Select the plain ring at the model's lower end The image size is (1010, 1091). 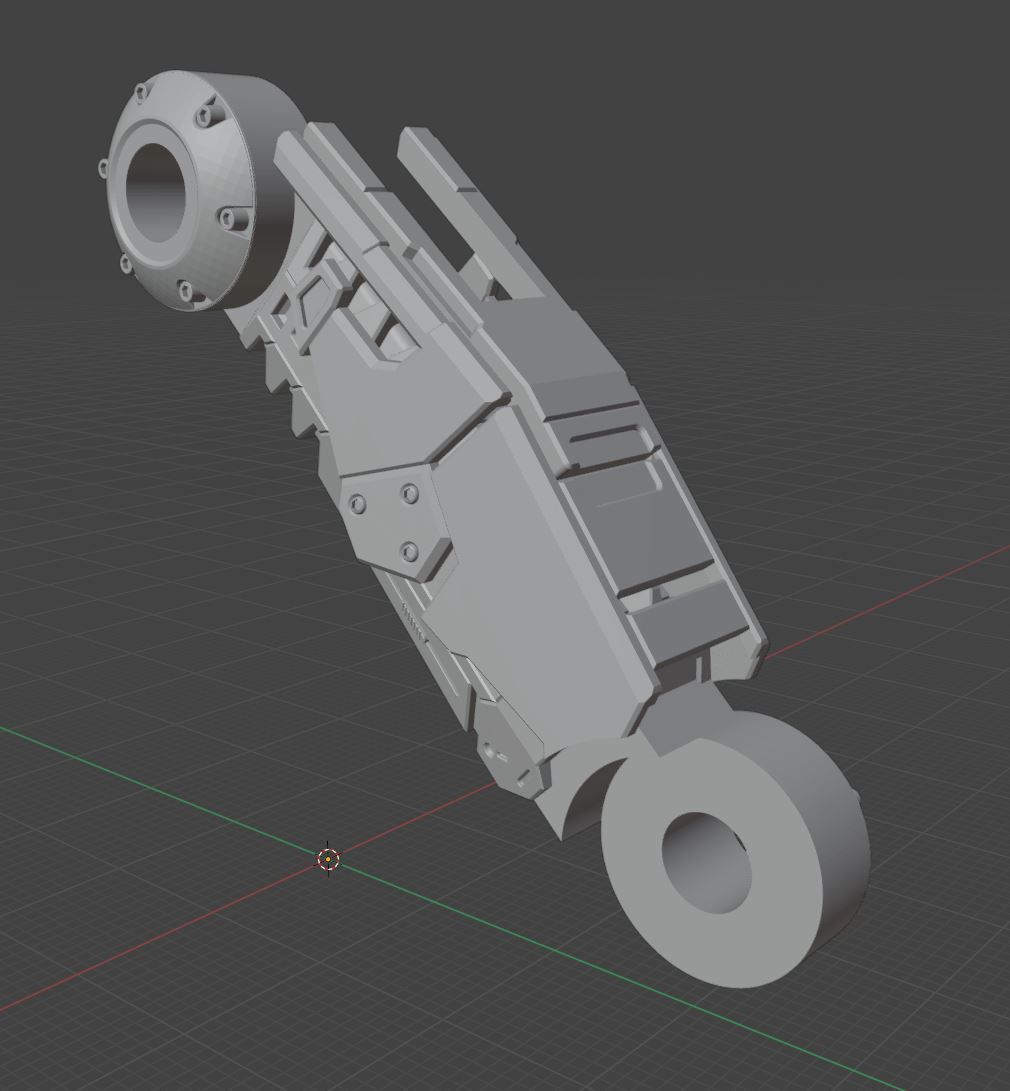[x=735, y=849]
